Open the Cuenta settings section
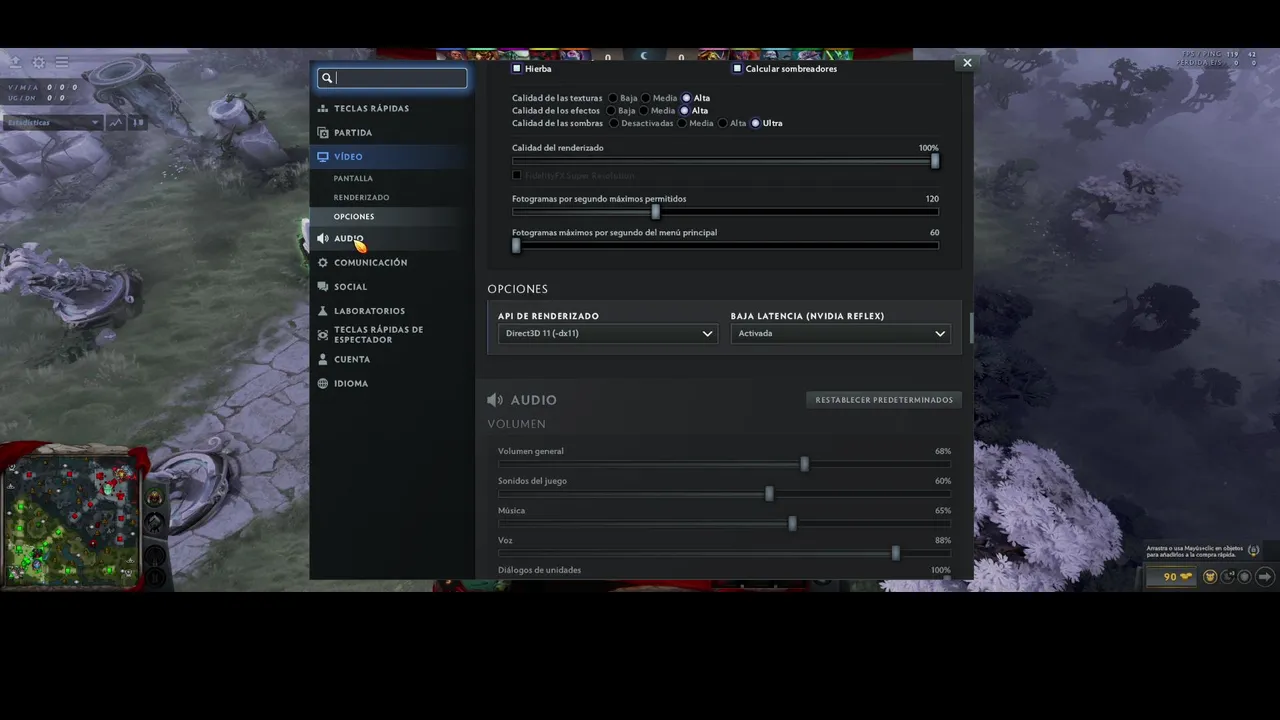1280x720 pixels. point(352,359)
